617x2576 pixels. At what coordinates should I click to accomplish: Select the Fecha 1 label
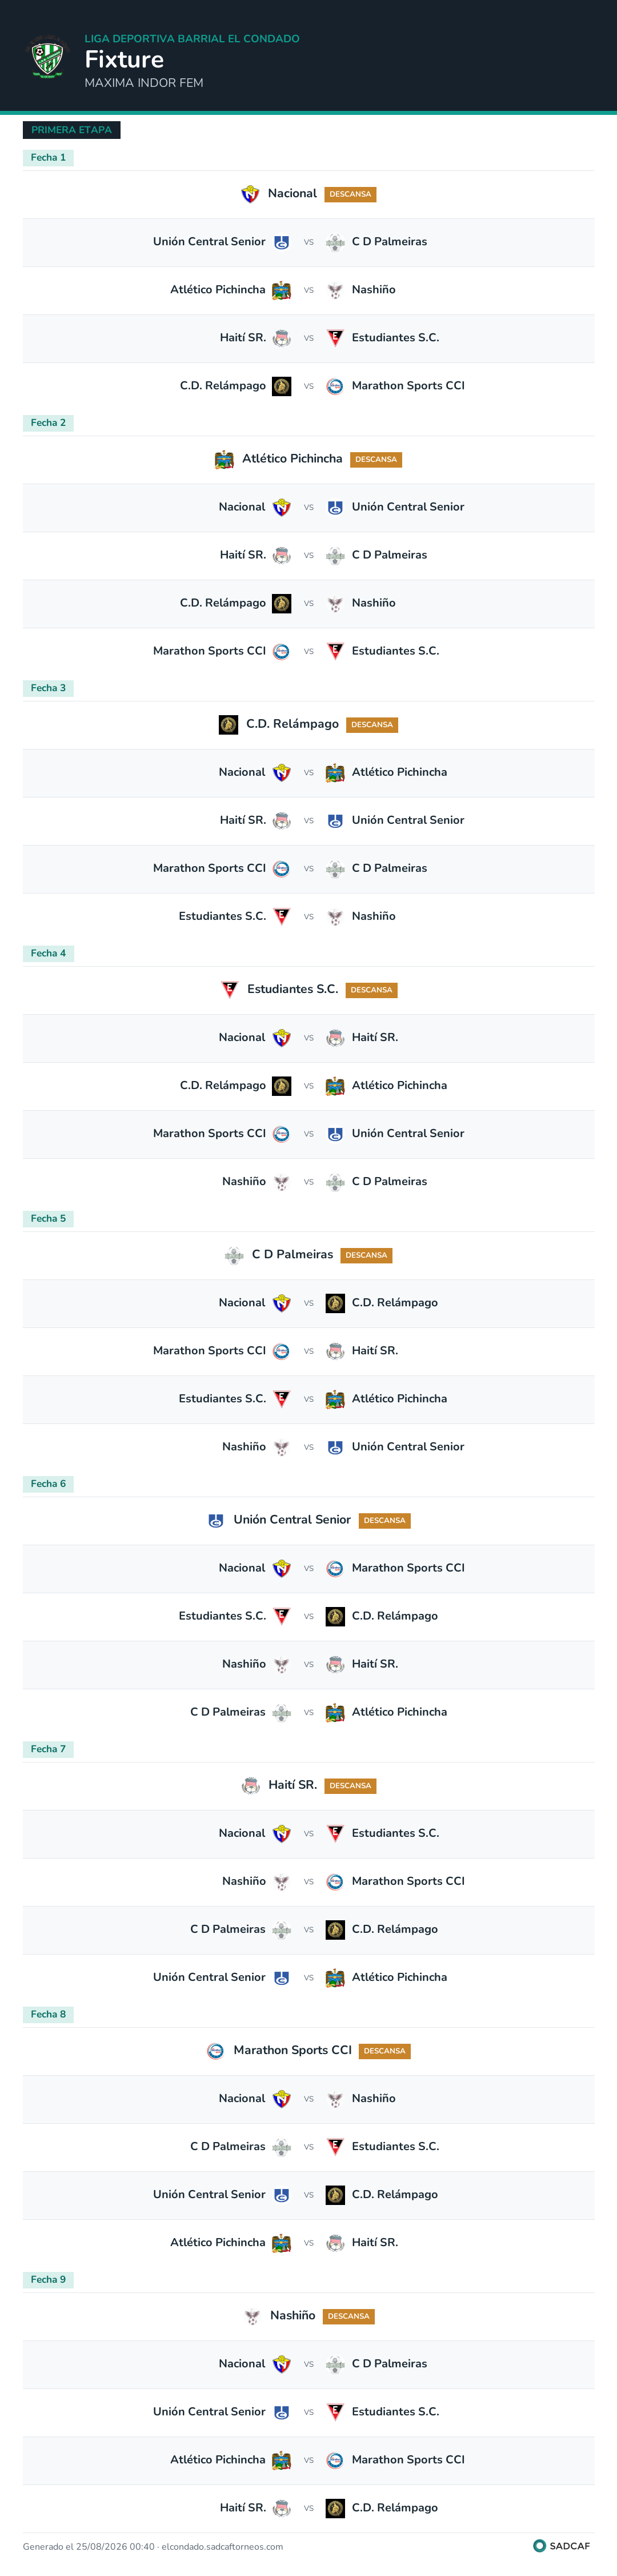pyautogui.click(x=48, y=158)
